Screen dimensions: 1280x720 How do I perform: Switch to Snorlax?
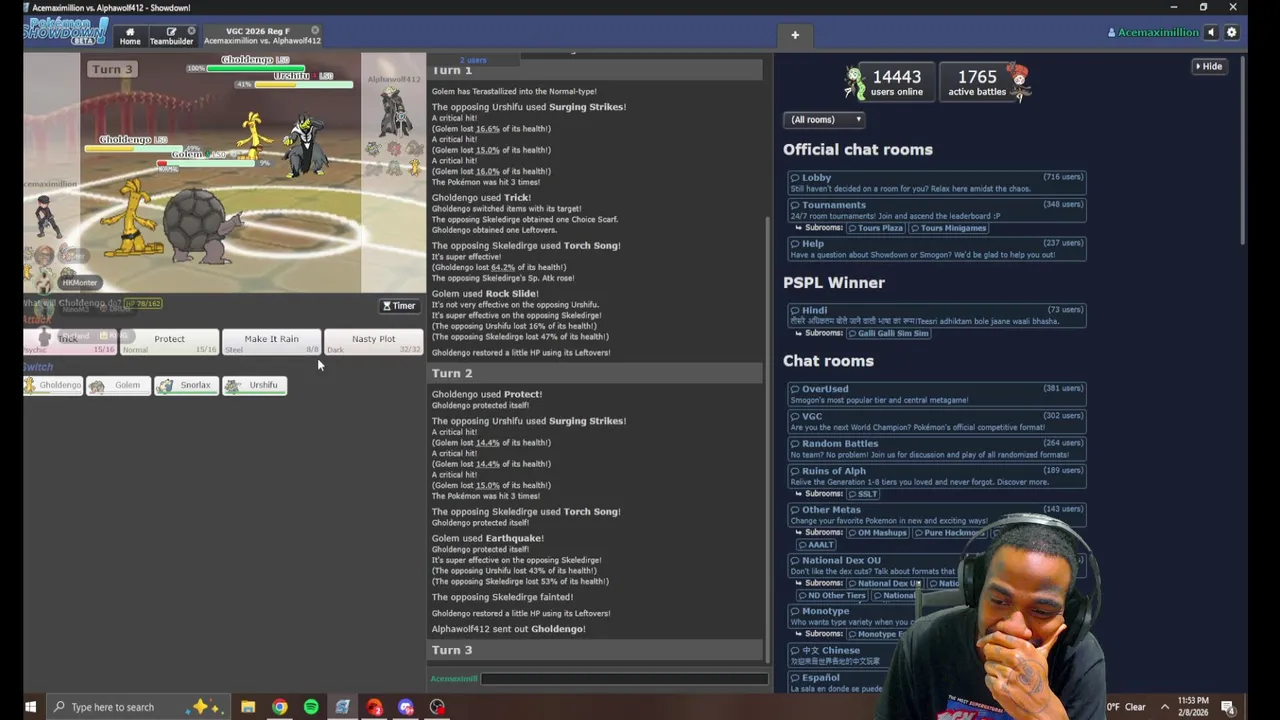pos(186,385)
